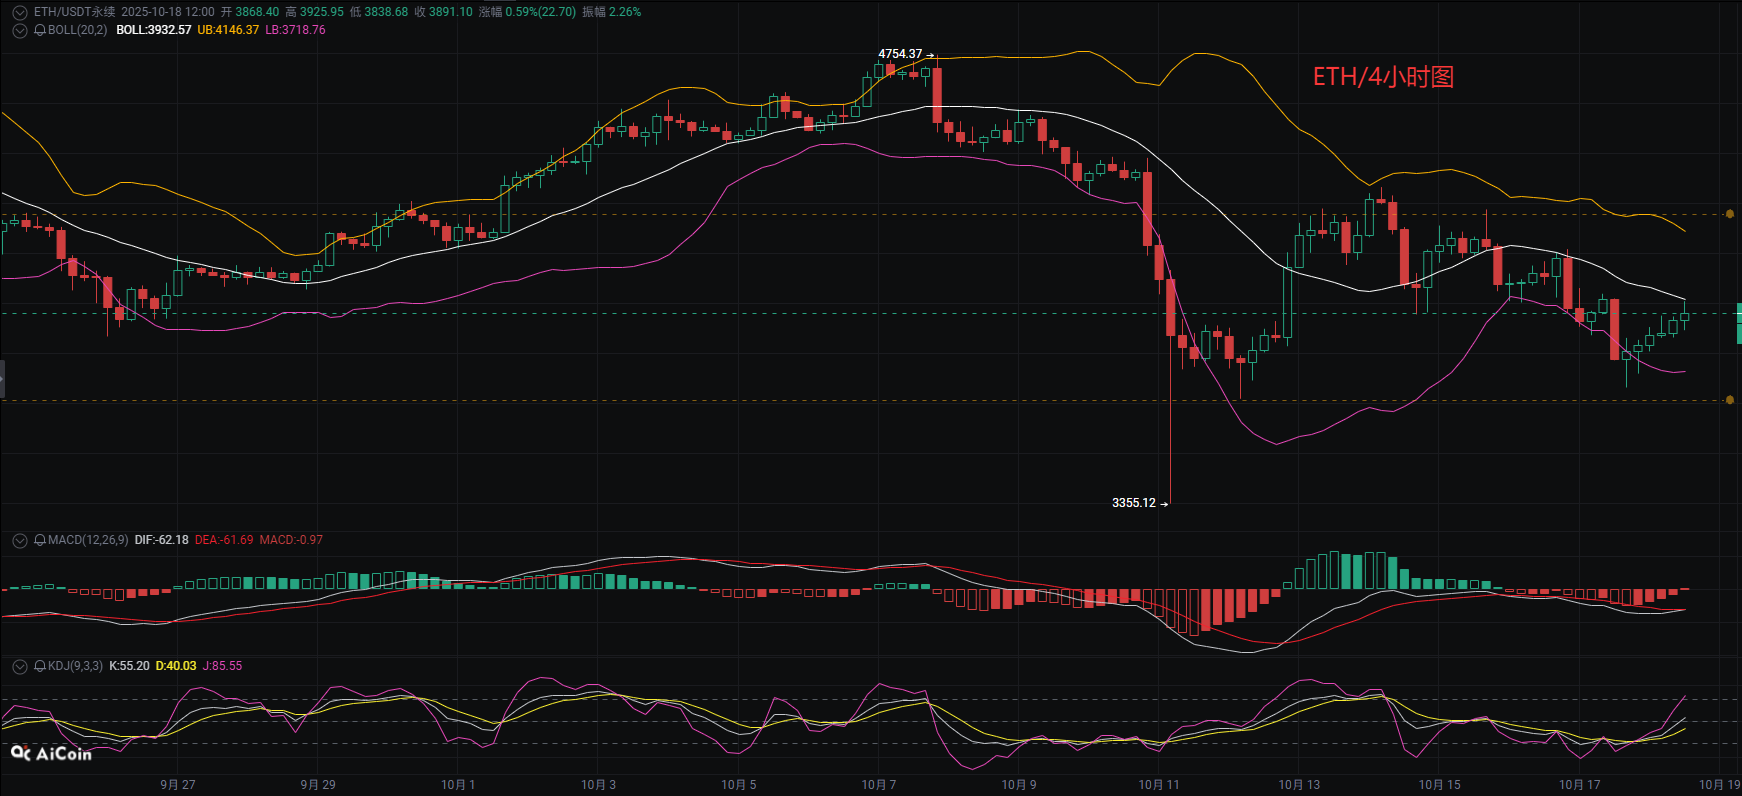Click the BOLL:3932.57 middle band value
The image size is (1742, 796).
coord(154,30)
